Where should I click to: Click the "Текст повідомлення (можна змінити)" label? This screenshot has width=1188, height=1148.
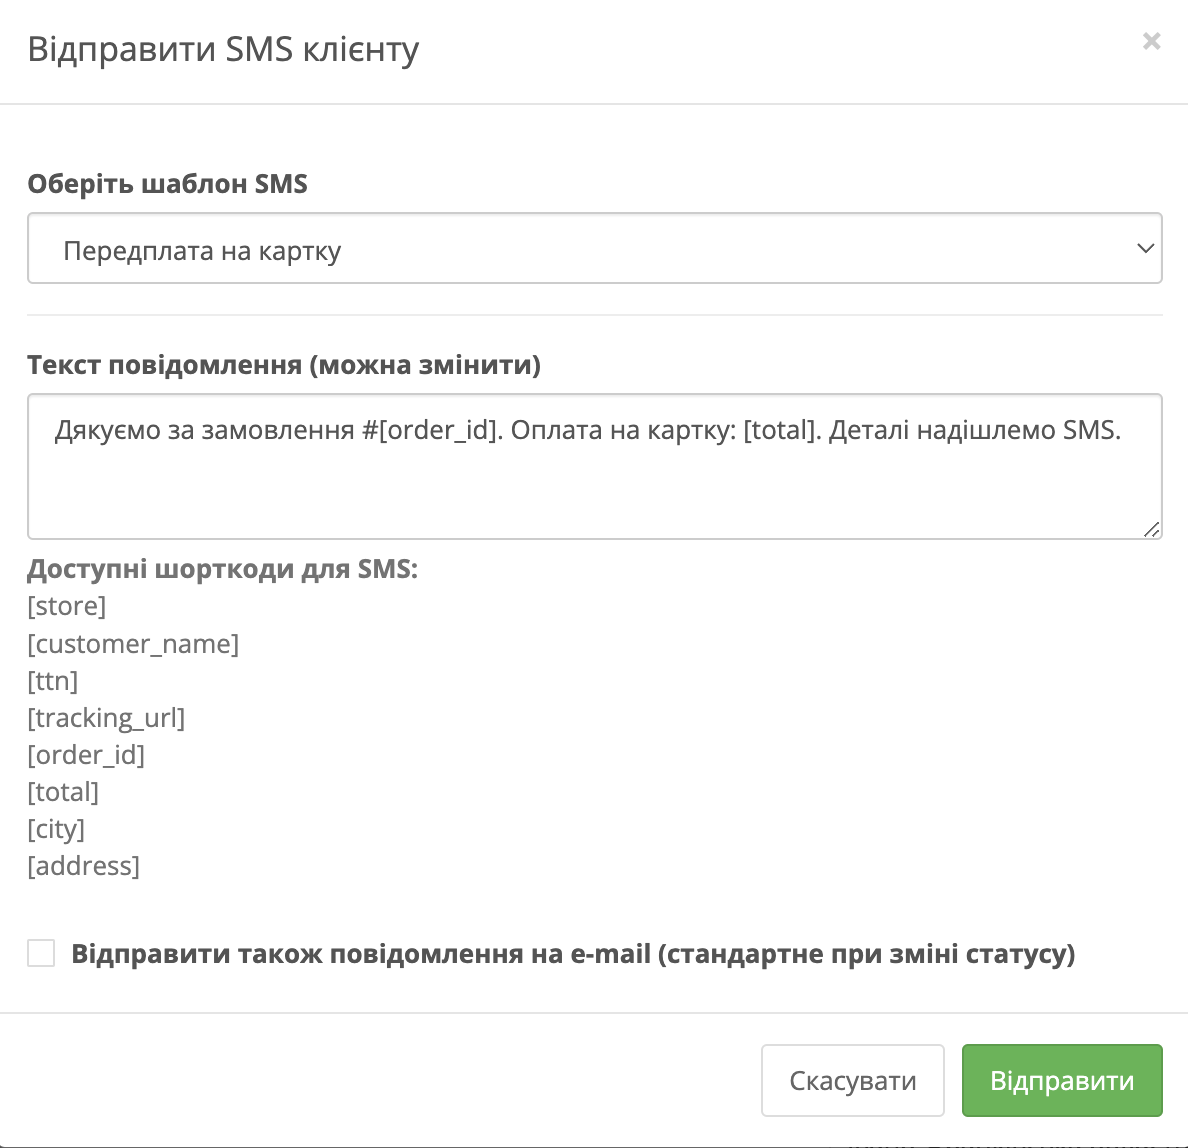pos(284,365)
